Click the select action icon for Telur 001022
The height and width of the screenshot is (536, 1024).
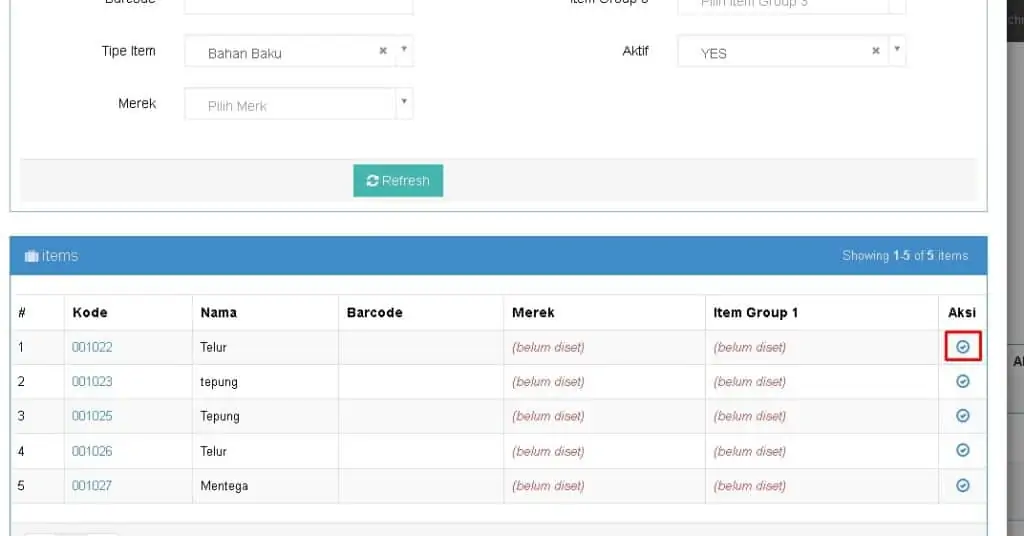click(x=962, y=347)
